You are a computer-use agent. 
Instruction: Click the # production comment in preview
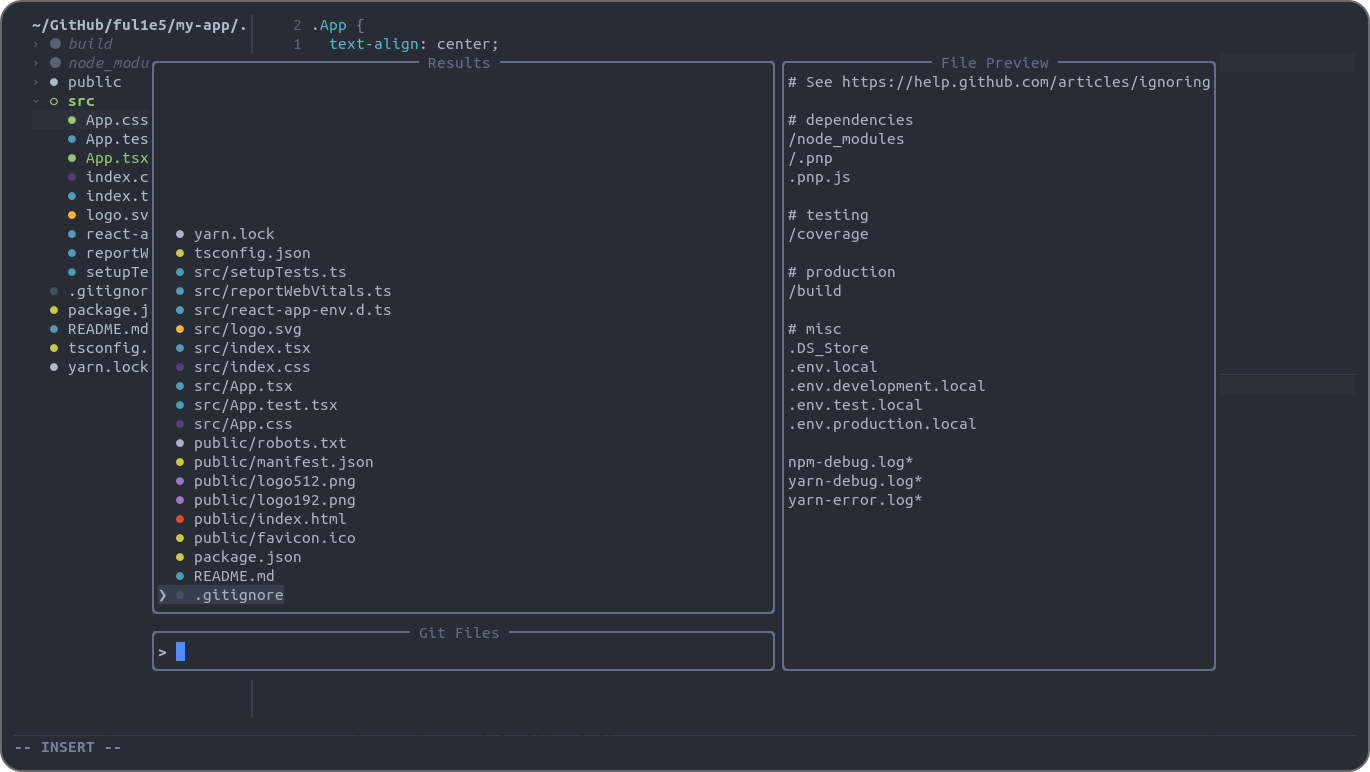[842, 272]
